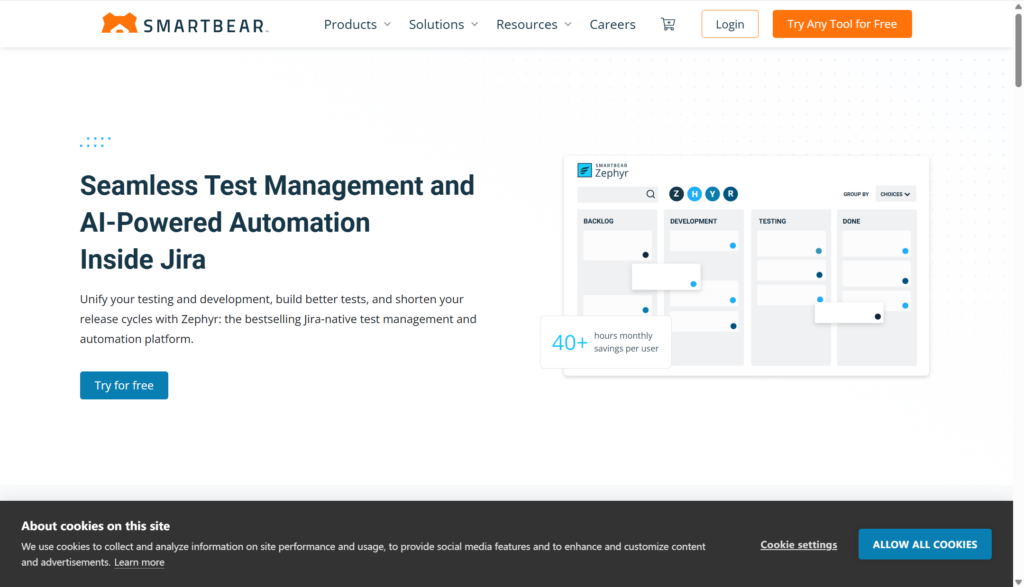Click the blue Try for free button
Viewport: 1024px width, 587px height.
click(x=124, y=385)
